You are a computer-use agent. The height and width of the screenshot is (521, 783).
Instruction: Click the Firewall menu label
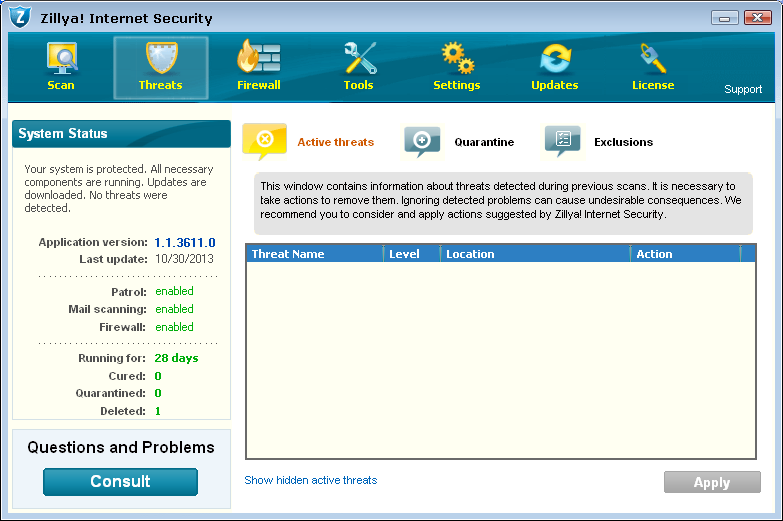[x=259, y=85]
